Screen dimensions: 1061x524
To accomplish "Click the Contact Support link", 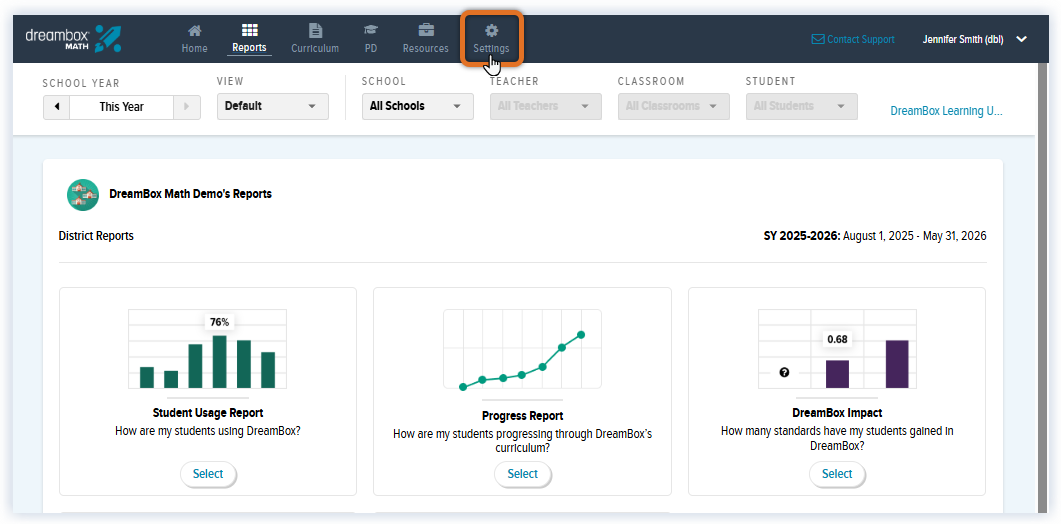I will (853, 39).
